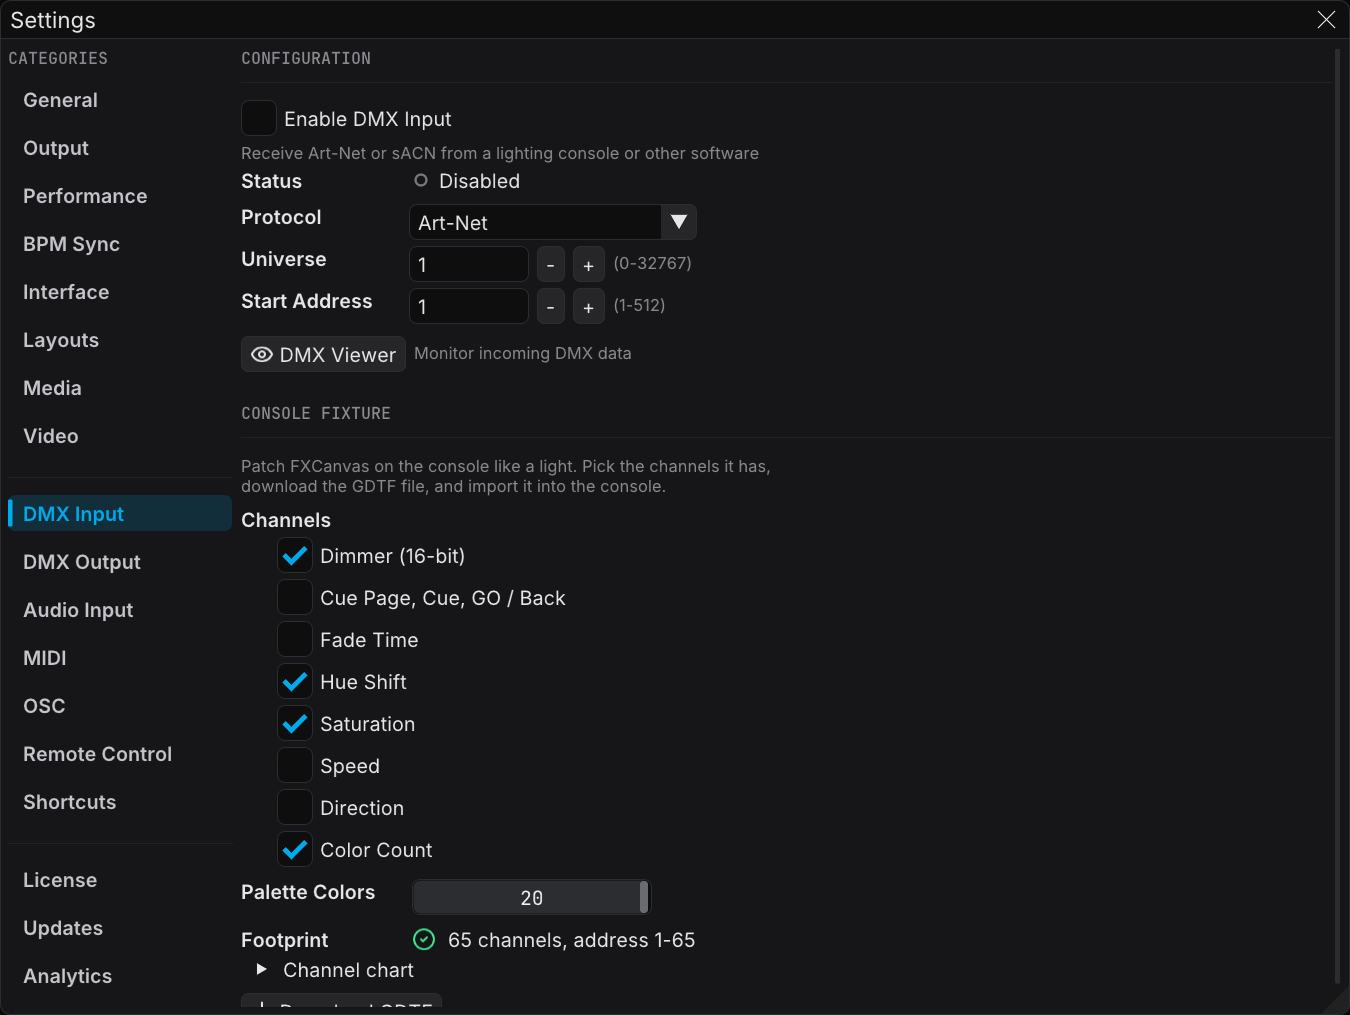Enable the Fade Time channel checkbox
The height and width of the screenshot is (1015, 1350).
[295, 640]
